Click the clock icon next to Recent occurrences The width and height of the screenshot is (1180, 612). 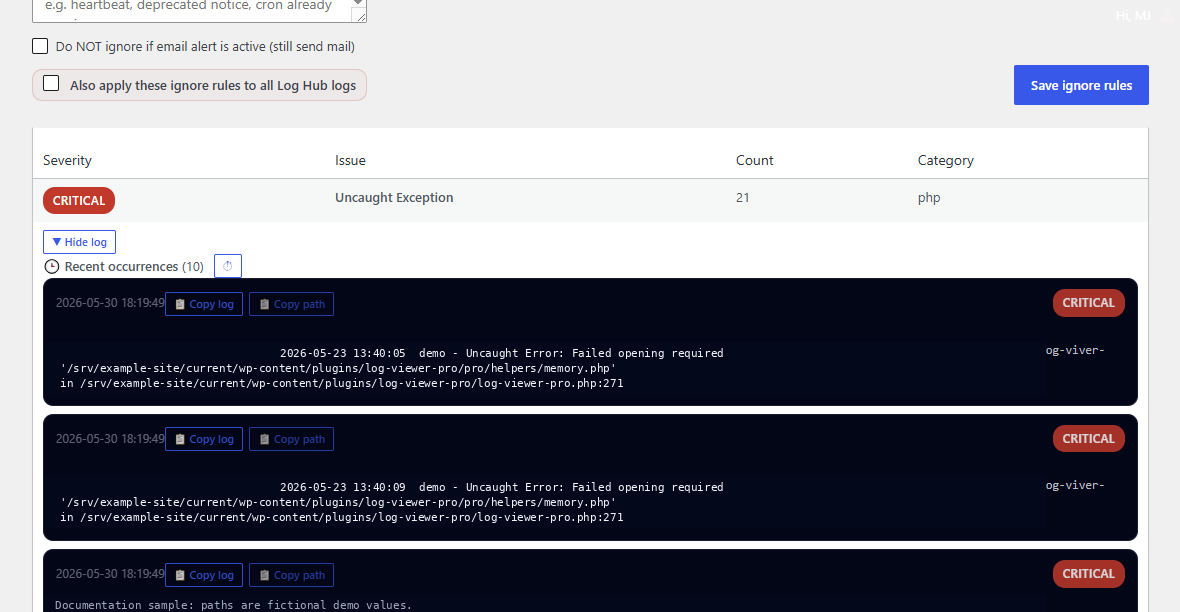click(51, 266)
